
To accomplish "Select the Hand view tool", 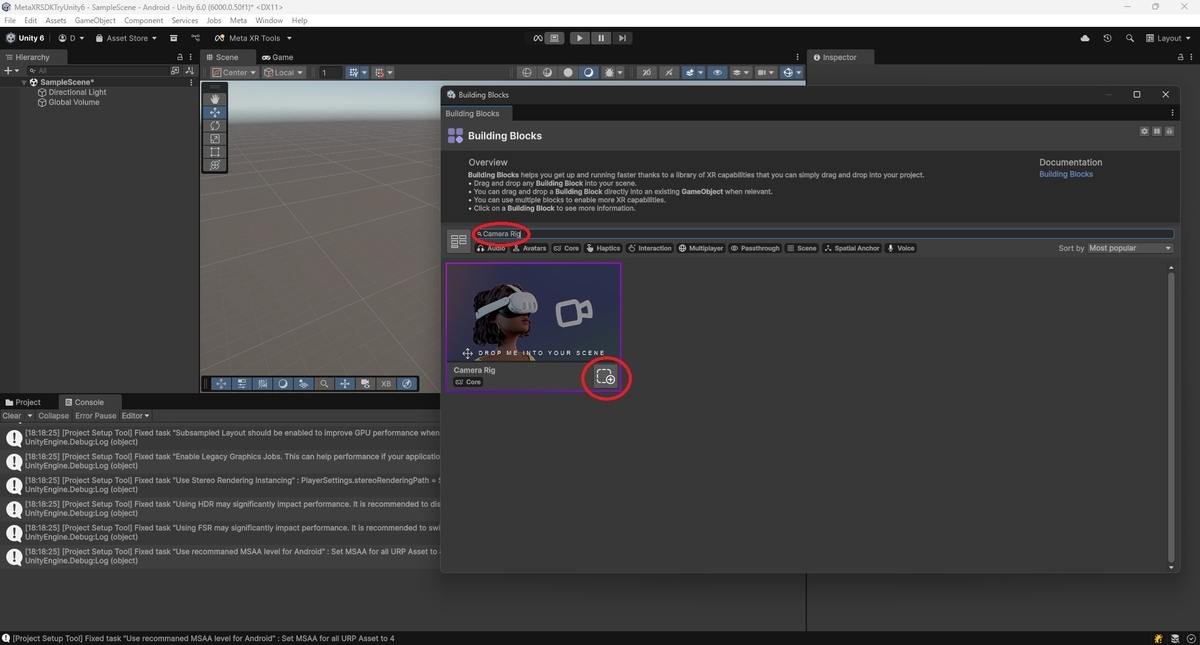I will point(215,99).
